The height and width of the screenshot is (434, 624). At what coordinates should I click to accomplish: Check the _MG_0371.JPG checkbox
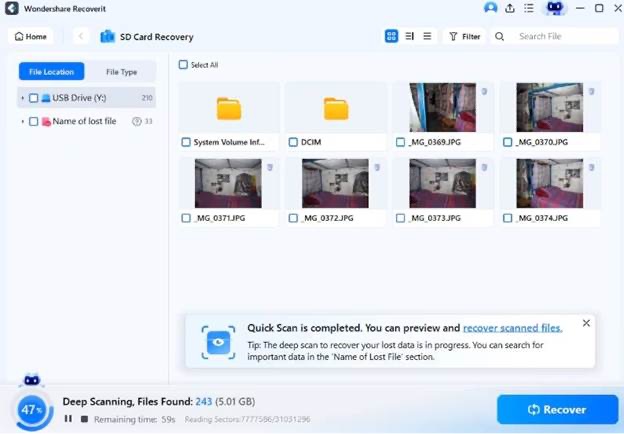(x=186, y=218)
